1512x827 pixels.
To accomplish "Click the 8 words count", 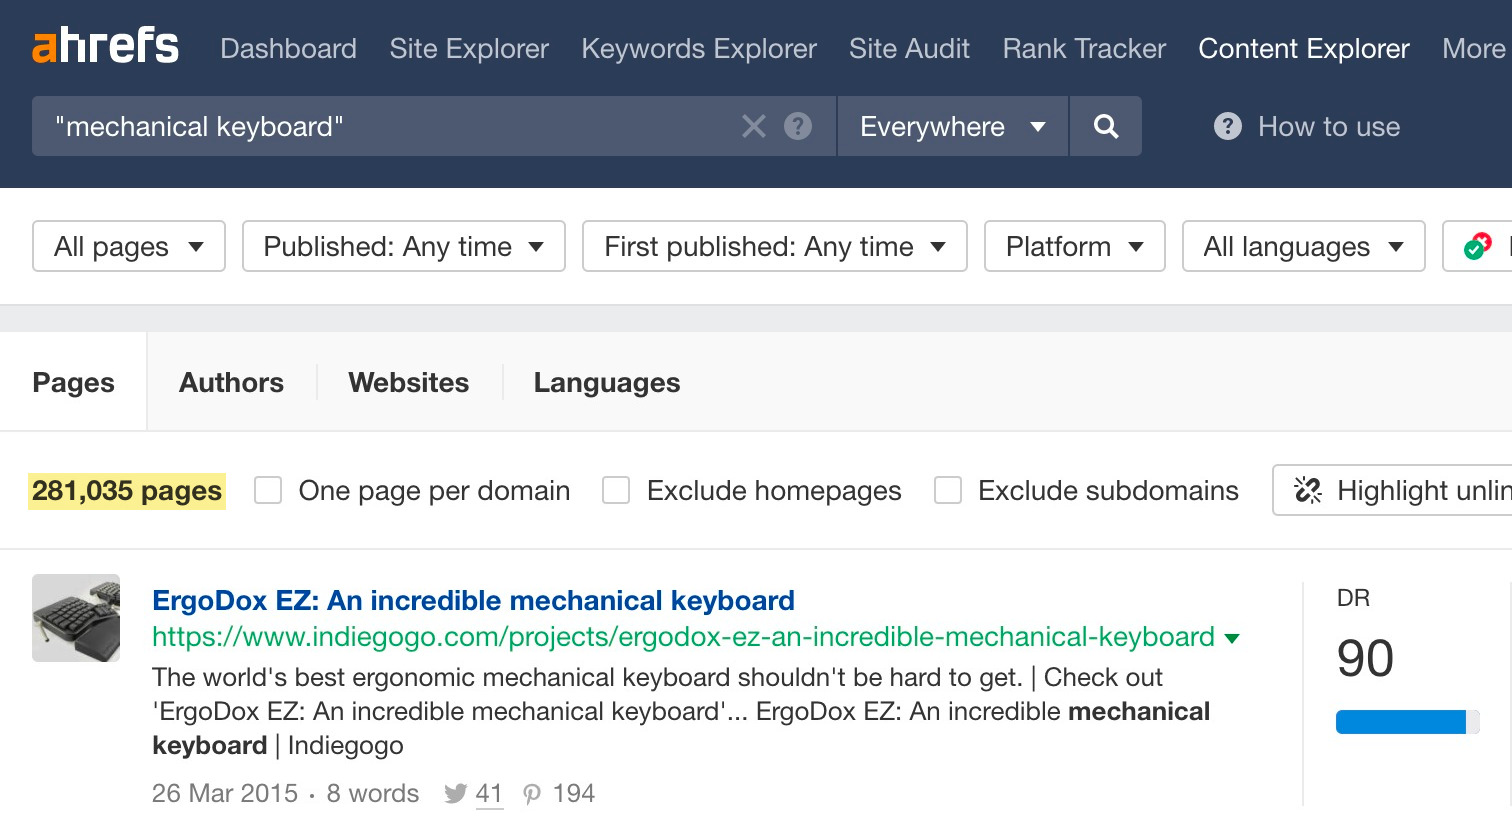I will (373, 794).
